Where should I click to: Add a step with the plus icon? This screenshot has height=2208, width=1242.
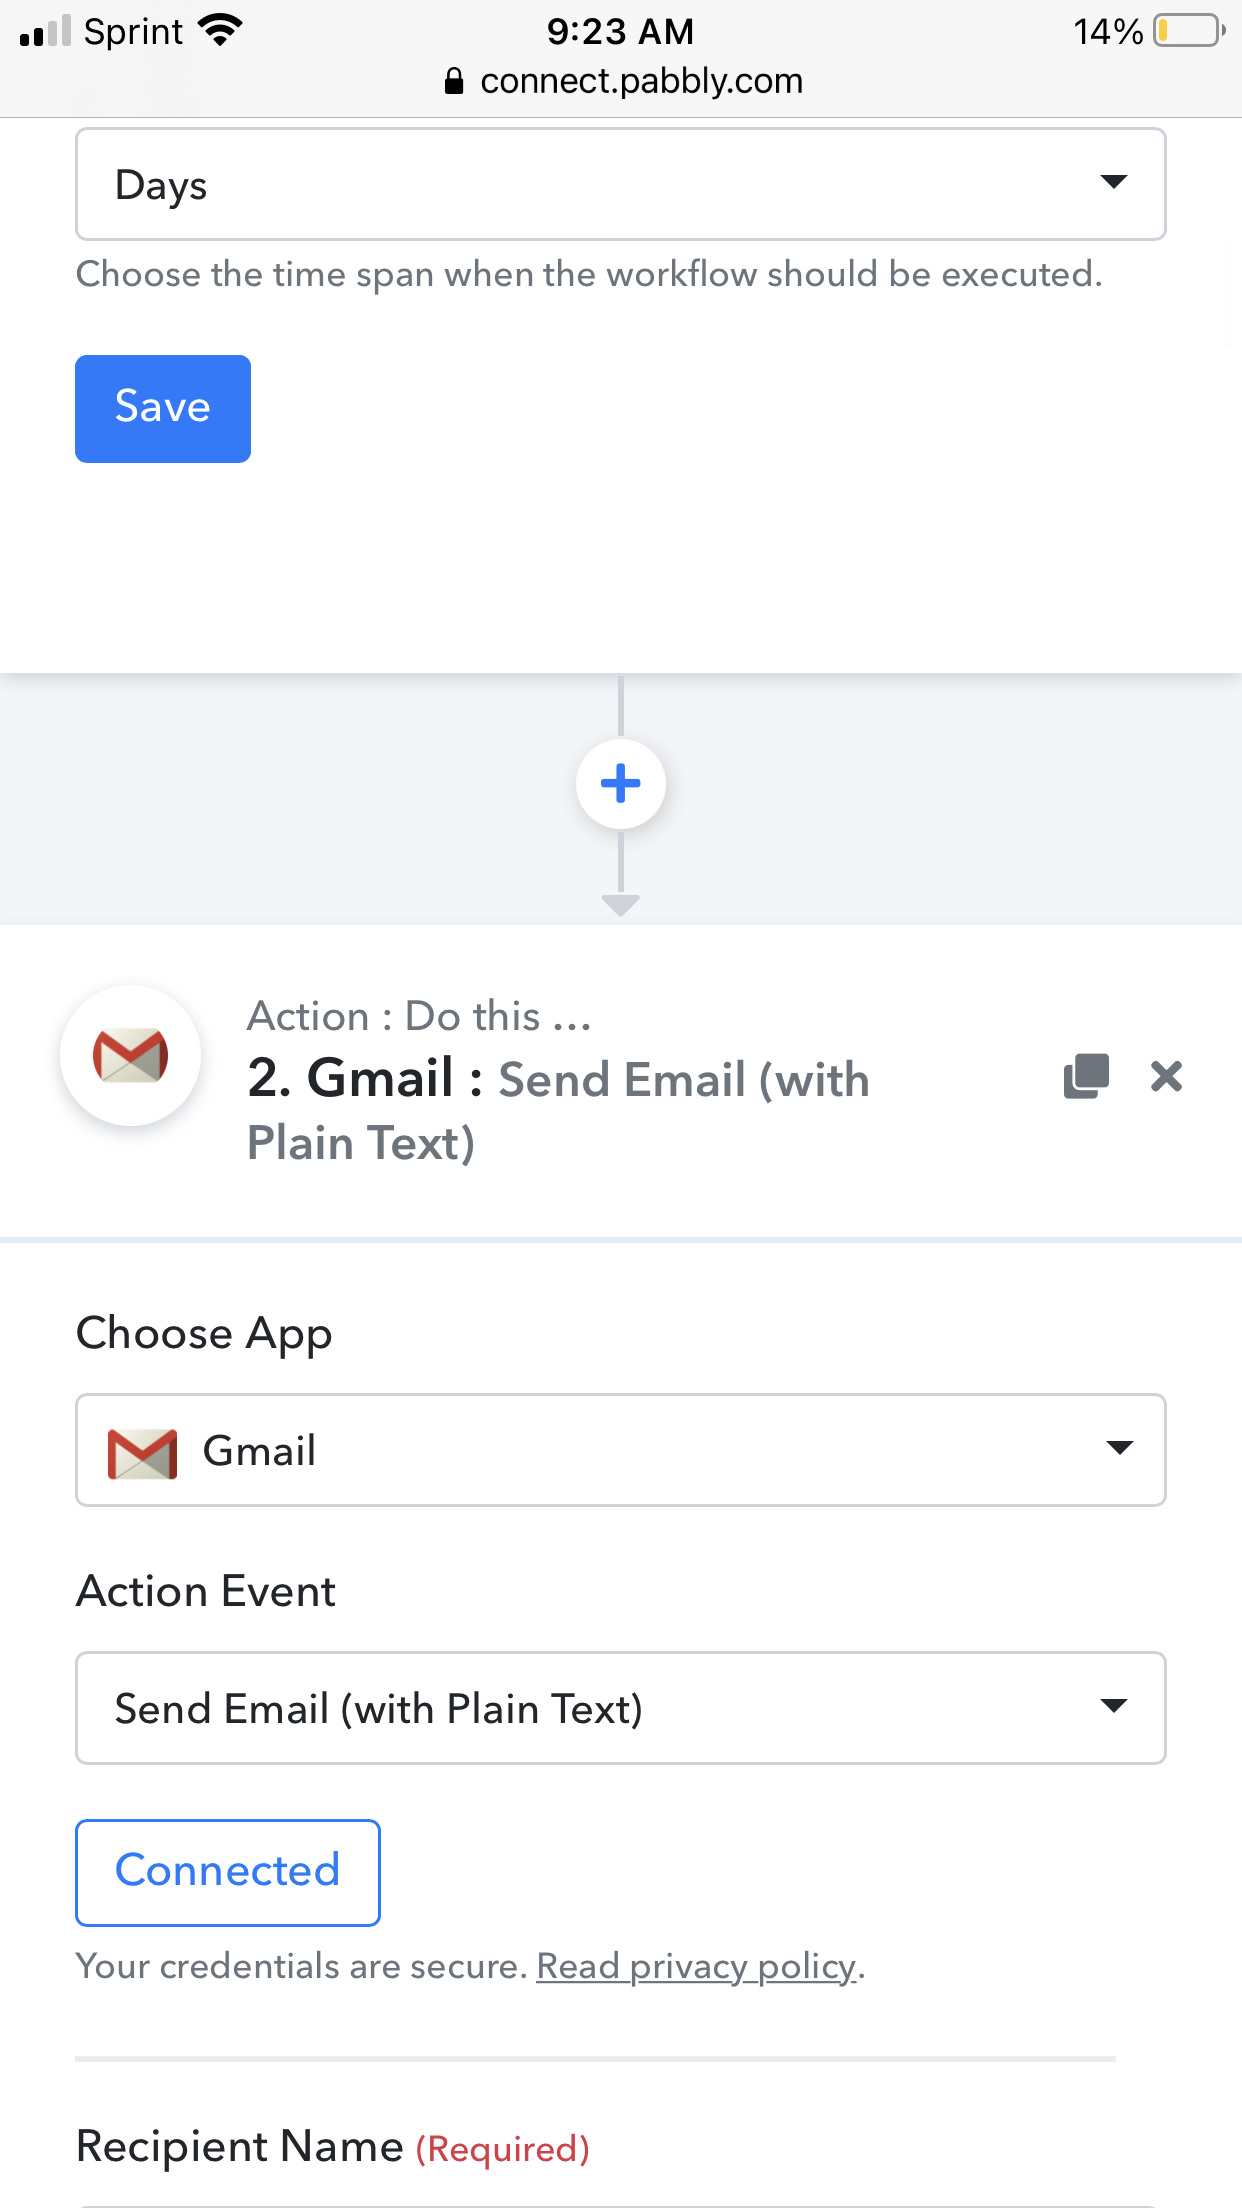[x=621, y=783]
